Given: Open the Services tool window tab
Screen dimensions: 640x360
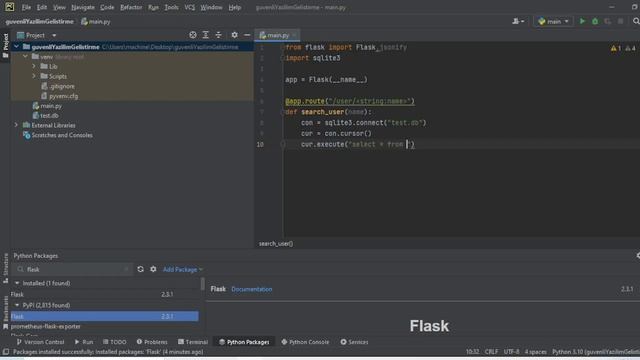Looking at the screenshot, I should coord(354,342).
